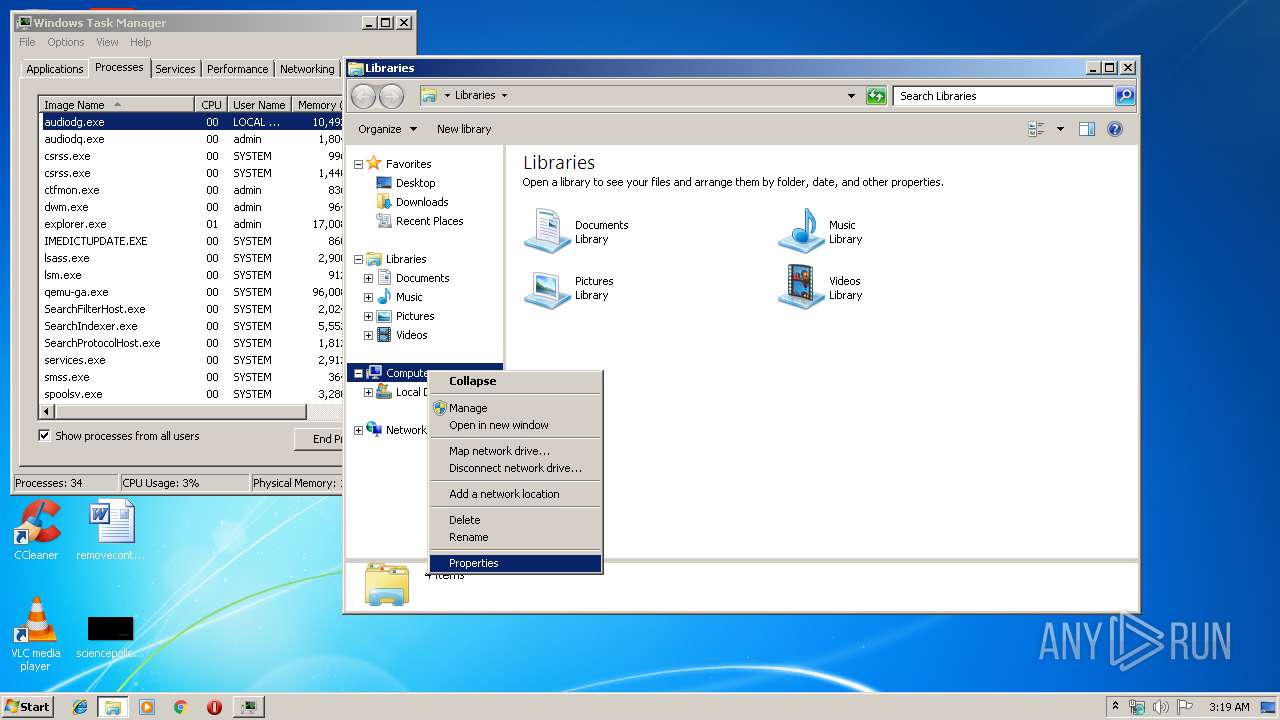Open the address bar history dropdown

click(851, 96)
